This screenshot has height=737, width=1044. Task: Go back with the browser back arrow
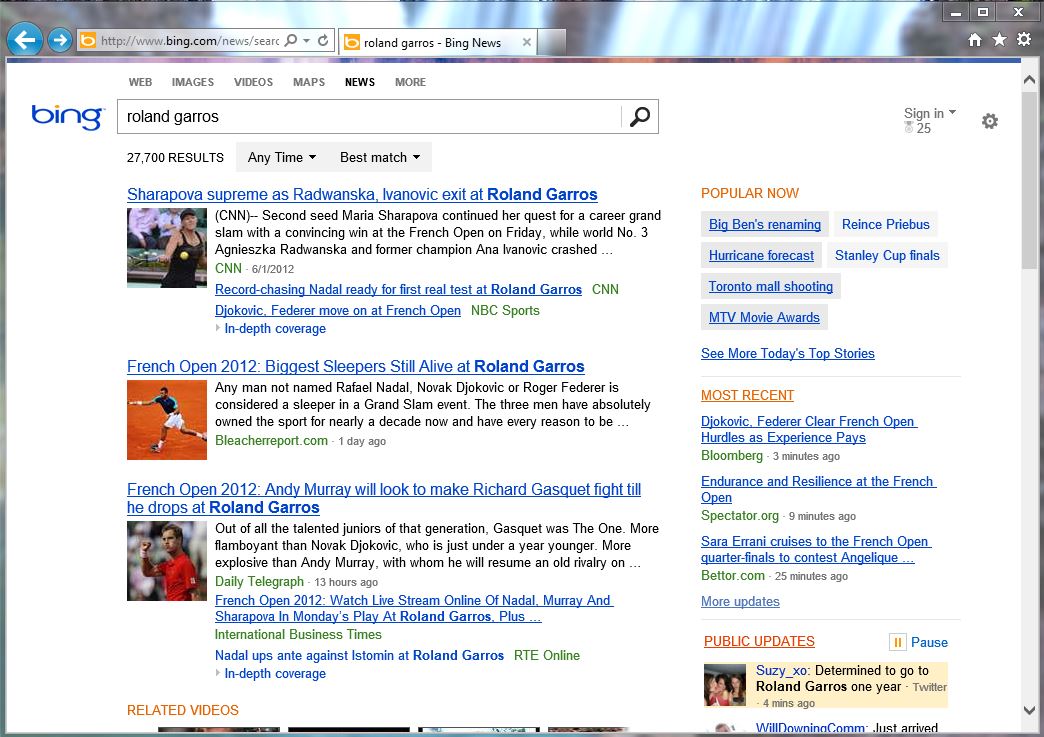coord(25,41)
